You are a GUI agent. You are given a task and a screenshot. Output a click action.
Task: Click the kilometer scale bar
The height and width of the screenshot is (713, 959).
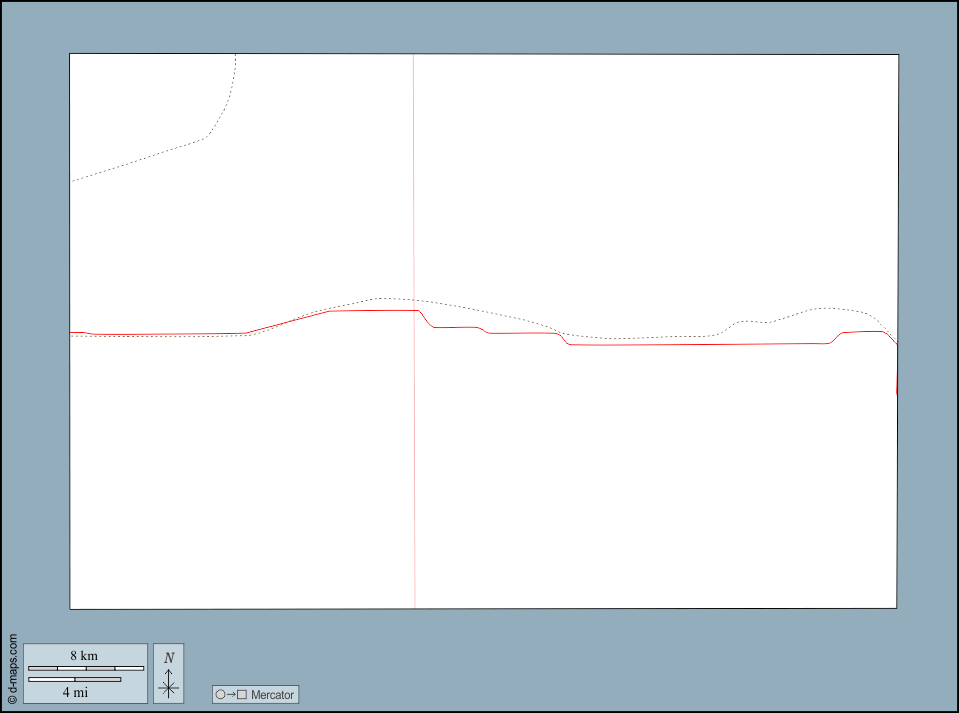point(85,668)
